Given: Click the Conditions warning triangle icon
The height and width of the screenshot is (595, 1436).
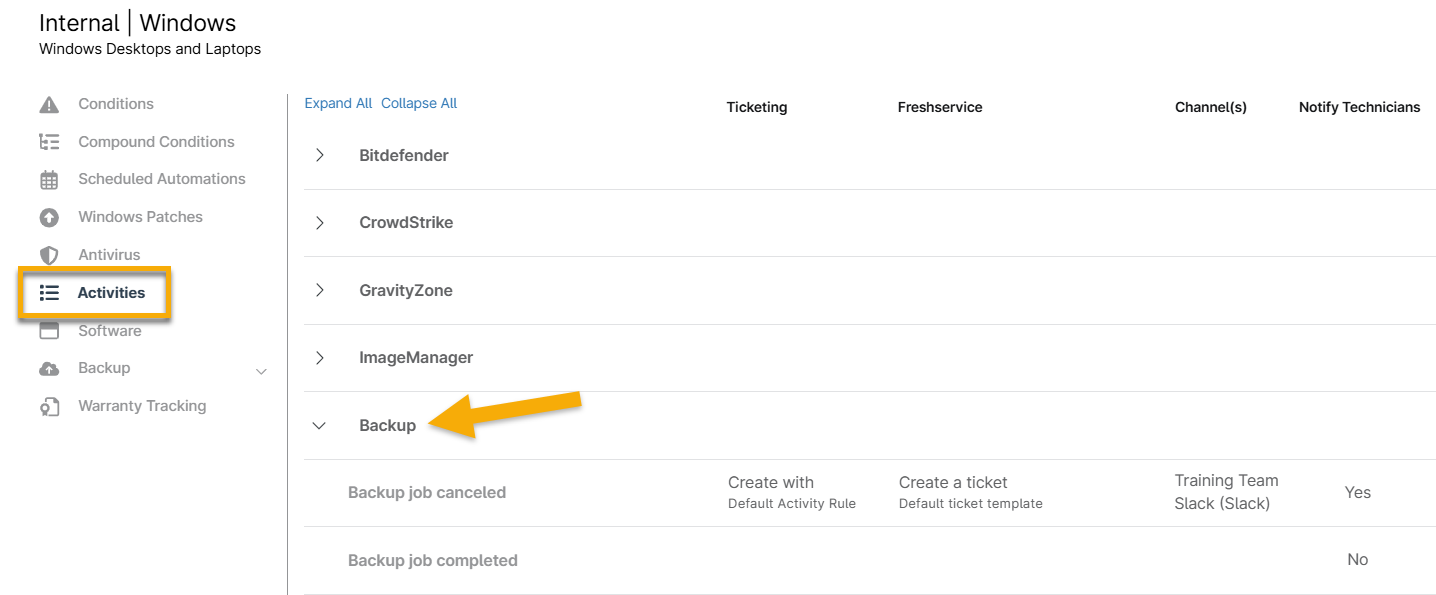Looking at the screenshot, I should 49,104.
